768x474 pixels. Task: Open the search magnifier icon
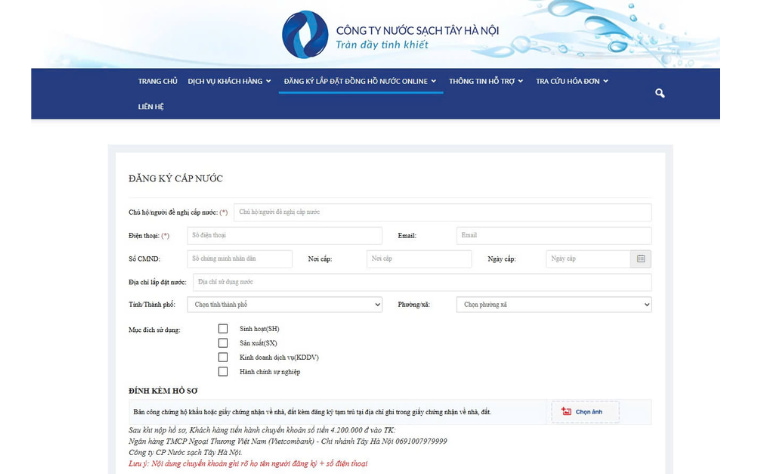tap(660, 93)
